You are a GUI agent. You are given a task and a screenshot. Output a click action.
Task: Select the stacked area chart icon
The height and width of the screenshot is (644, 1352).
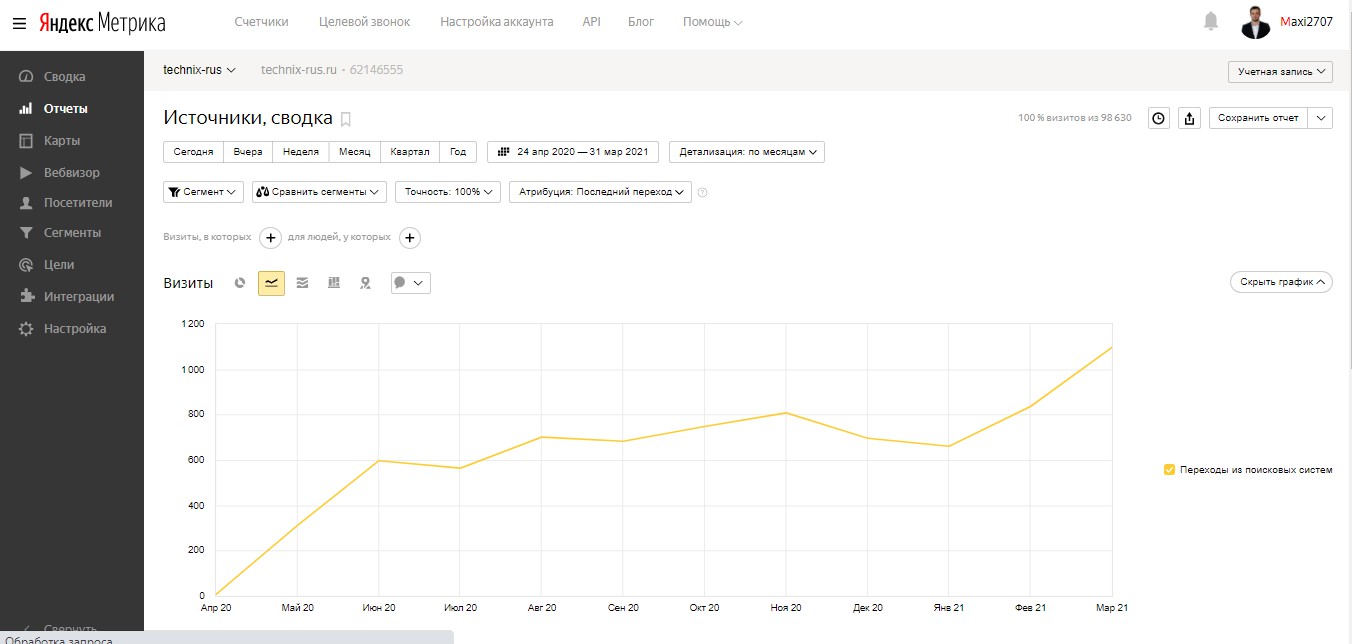click(302, 283)
